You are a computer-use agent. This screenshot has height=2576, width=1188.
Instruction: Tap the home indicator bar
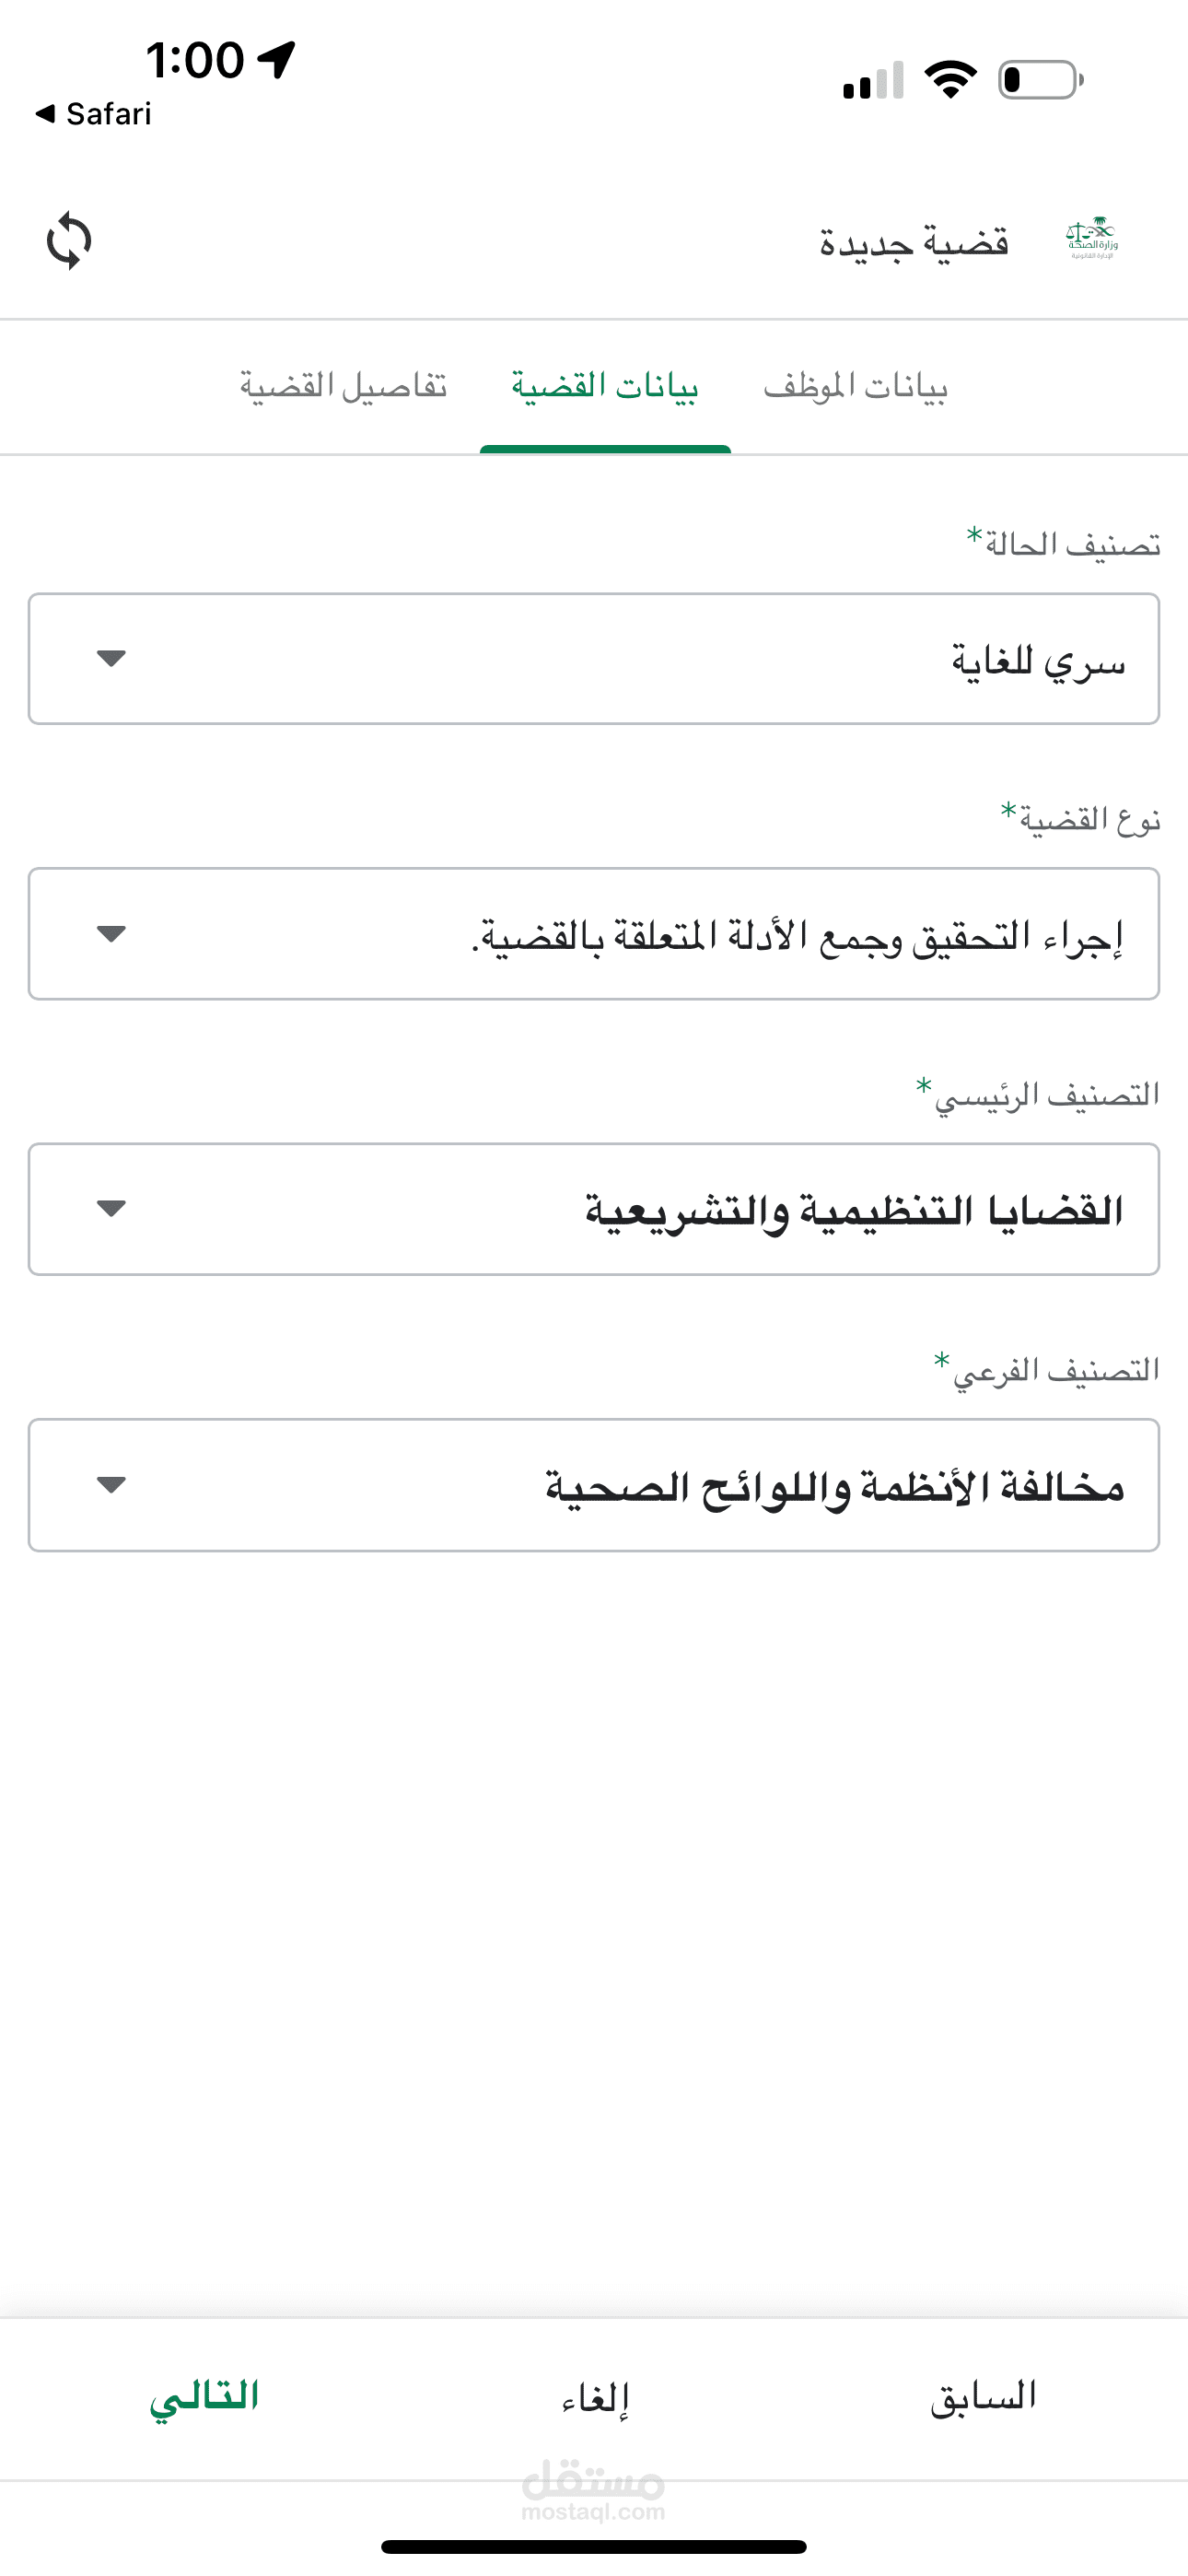coord(594,2546)
